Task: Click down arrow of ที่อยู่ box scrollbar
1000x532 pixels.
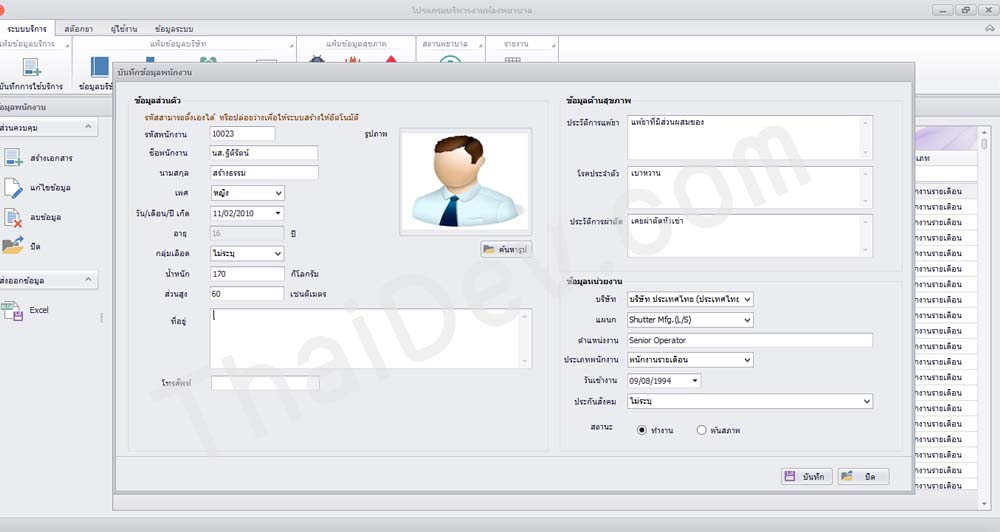Action: 525,362
